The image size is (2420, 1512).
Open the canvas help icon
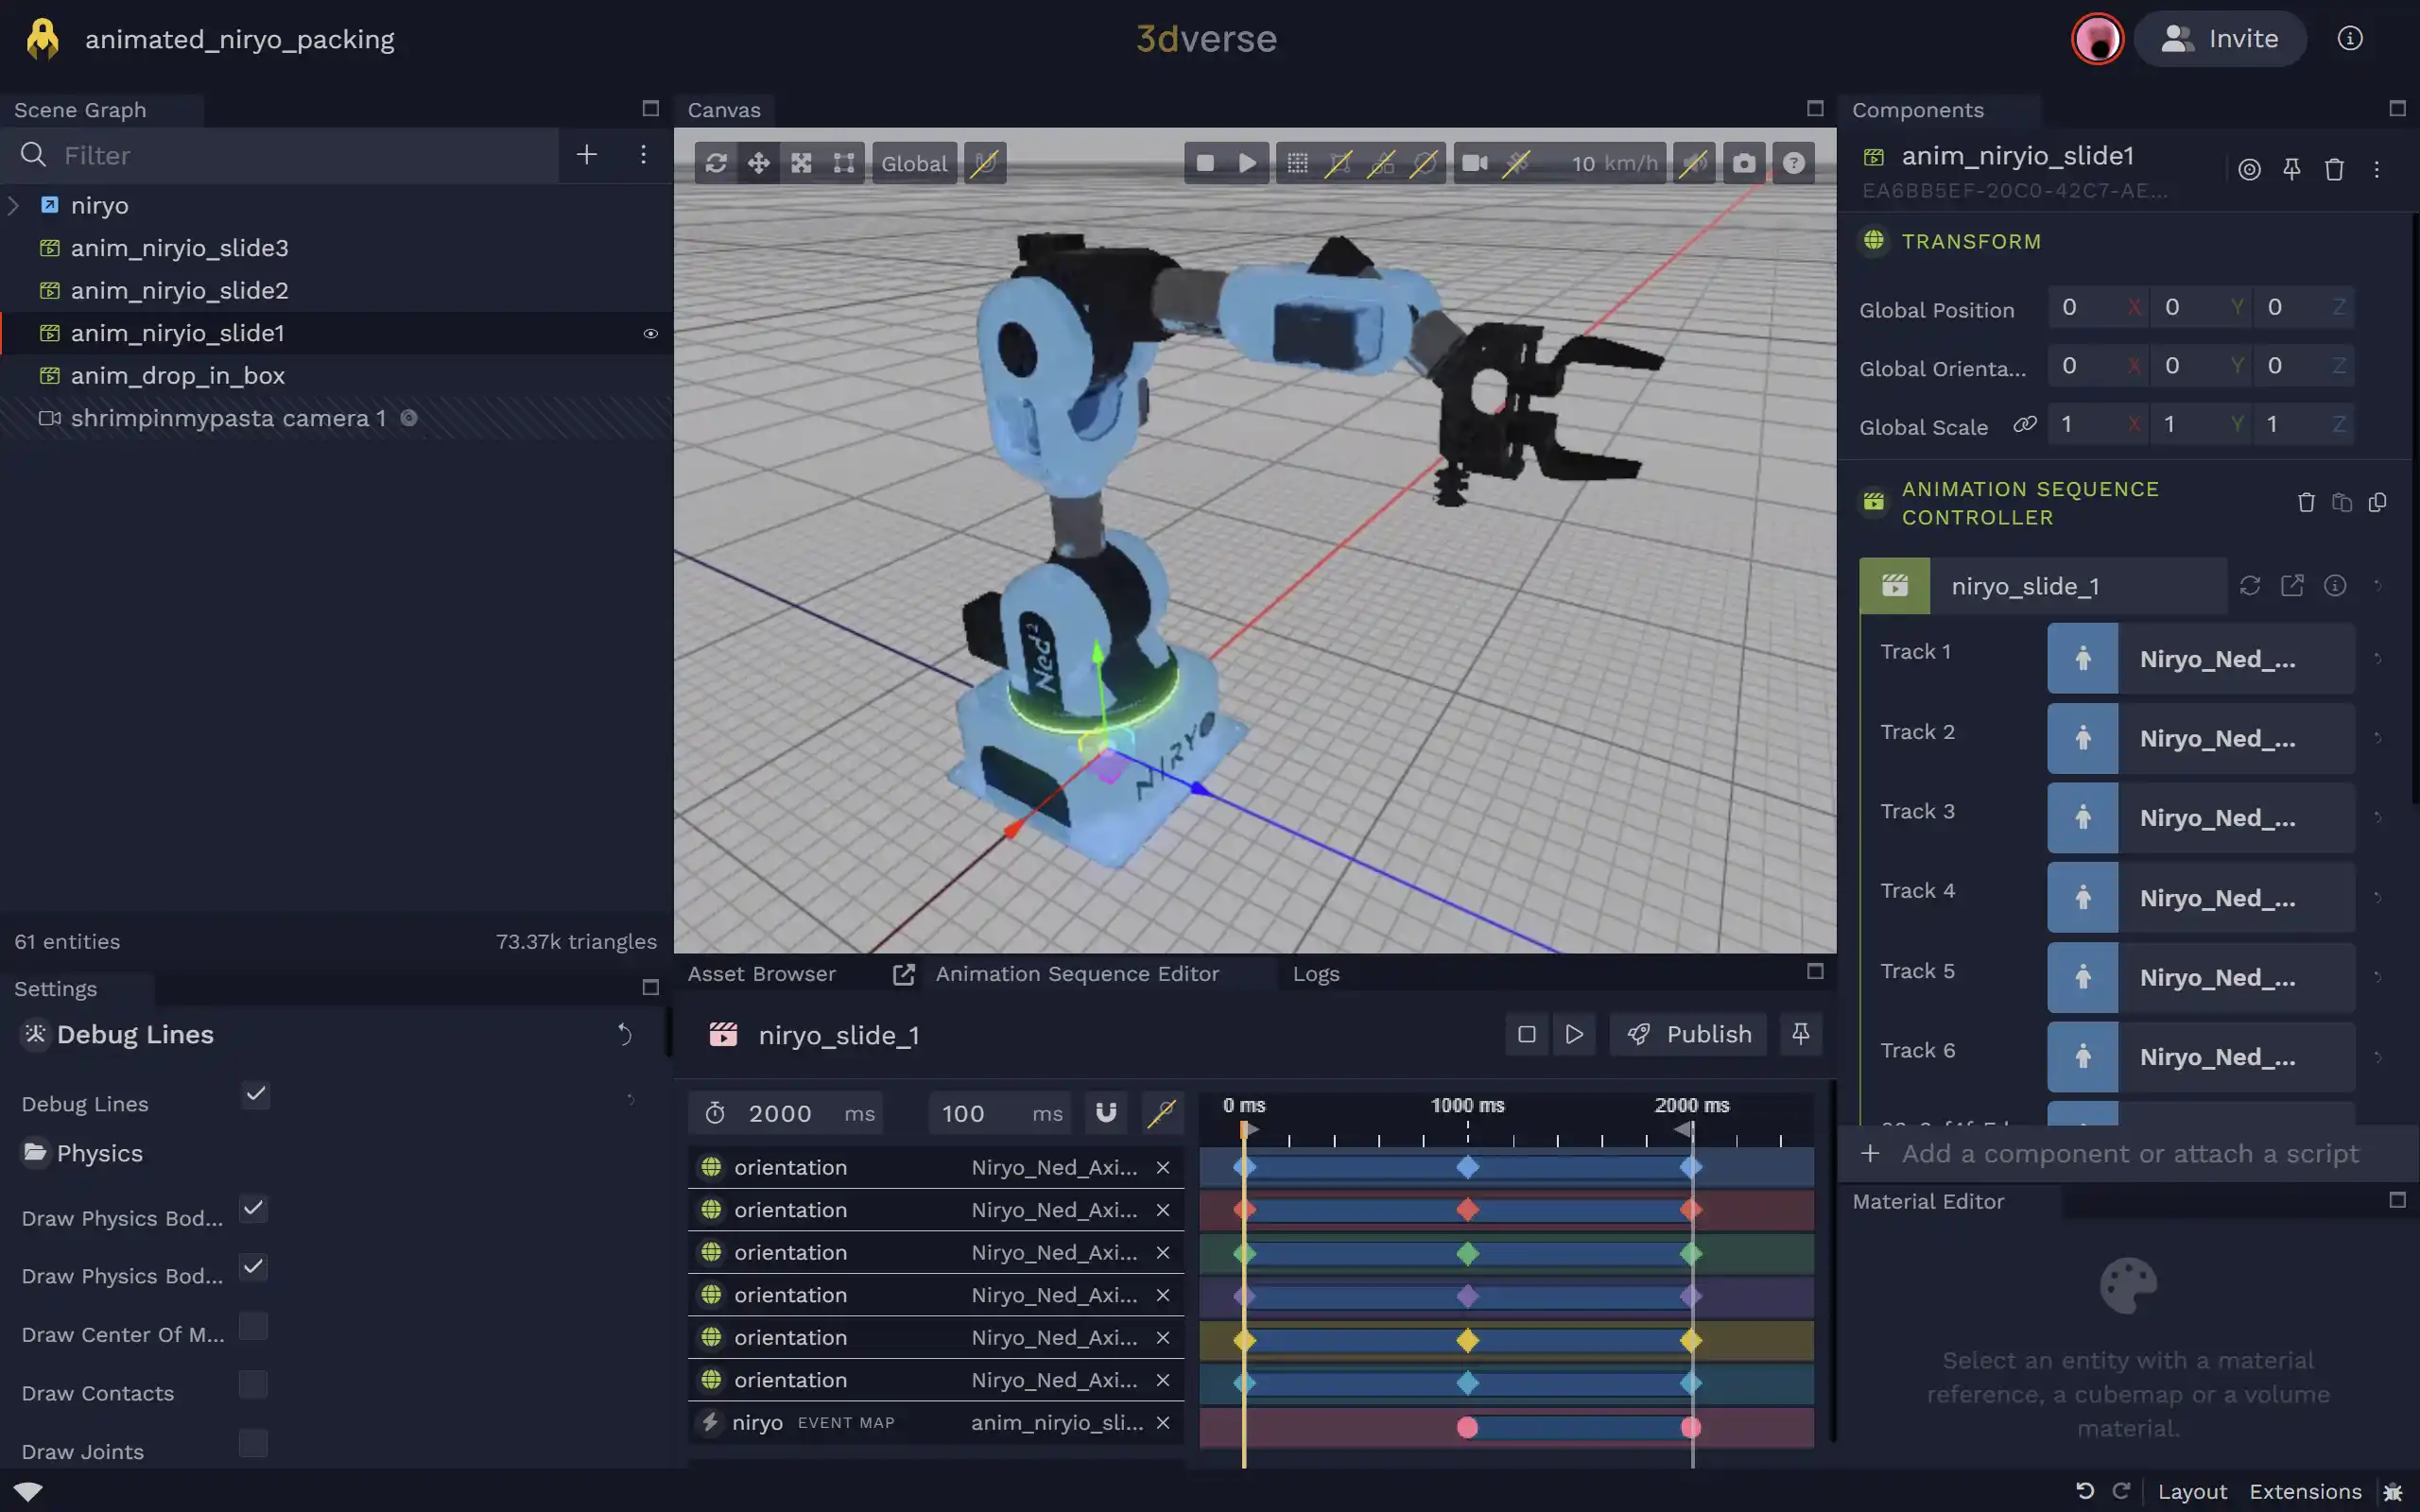(1793, 162)
